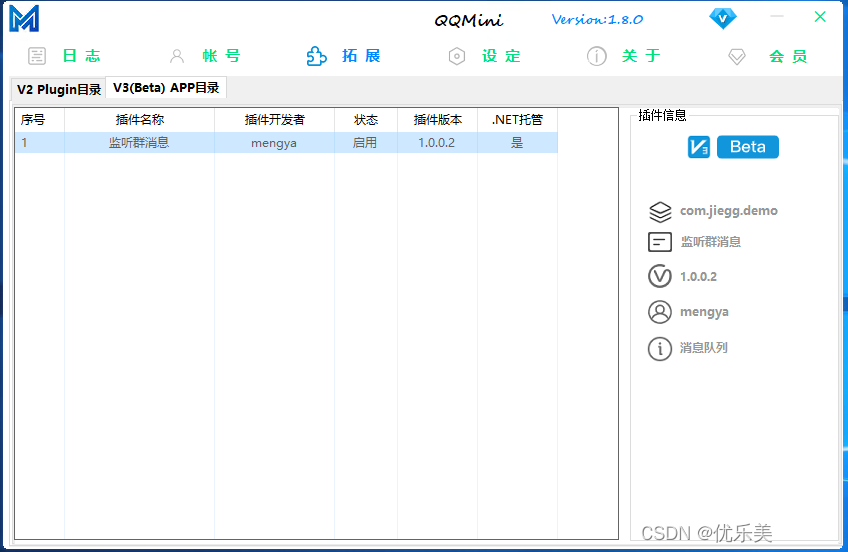This screenshot has width=848, height=552.
Task: Click 消息队列 description text
Action: point(704,348)
